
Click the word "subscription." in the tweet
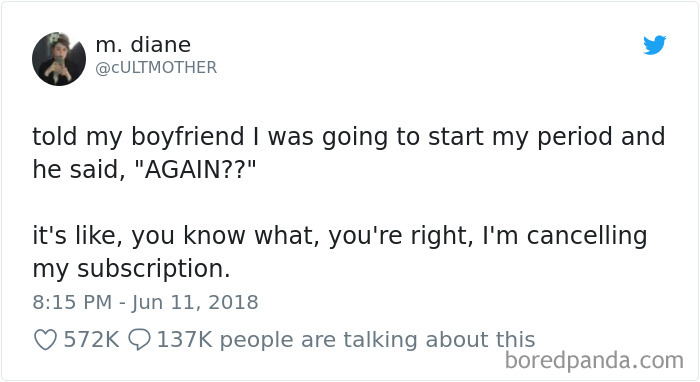click(x=154, y=269)
